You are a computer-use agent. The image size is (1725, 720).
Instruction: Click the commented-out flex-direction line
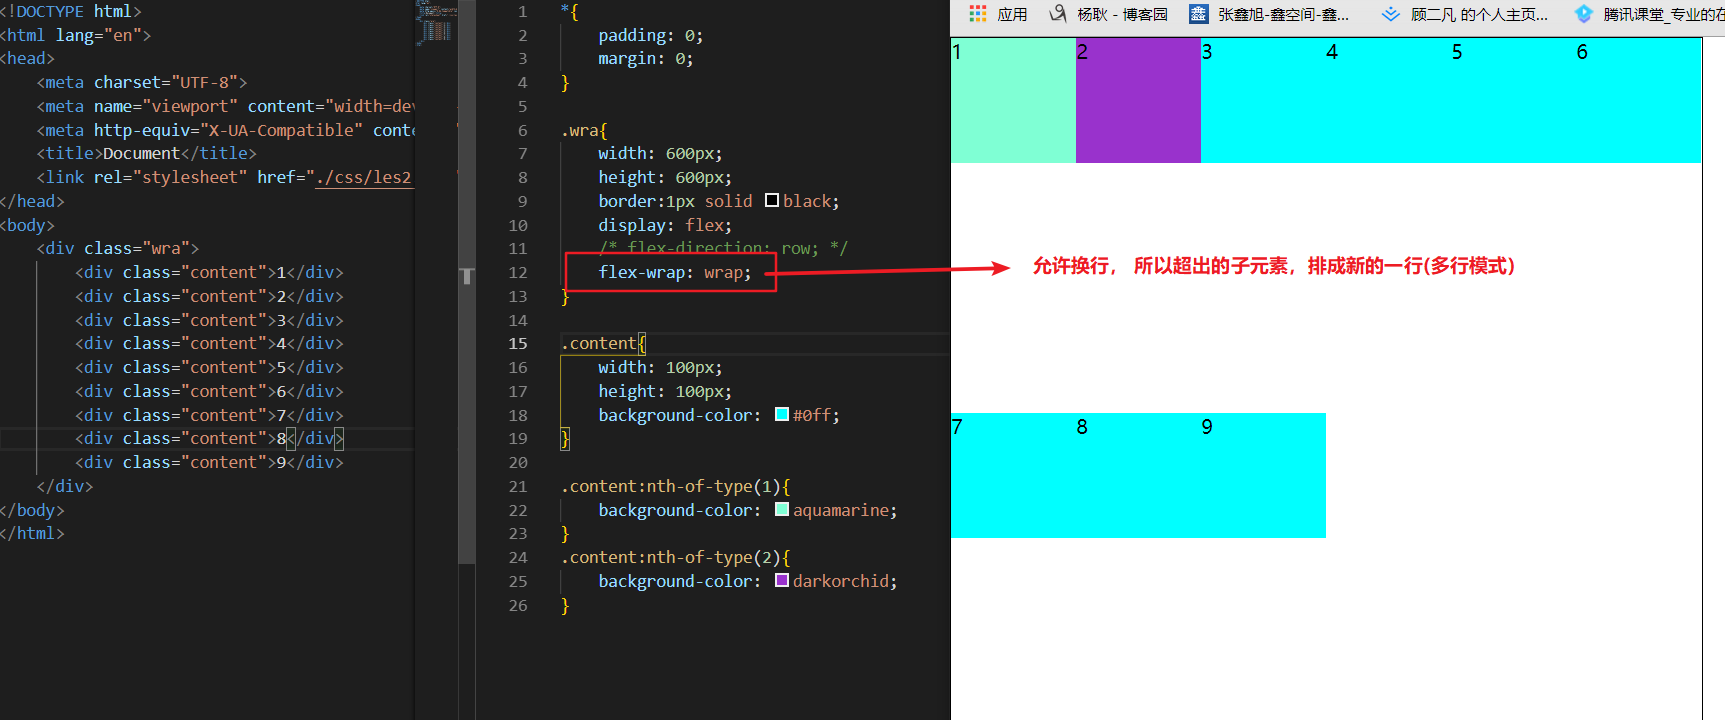pos(723,248)
